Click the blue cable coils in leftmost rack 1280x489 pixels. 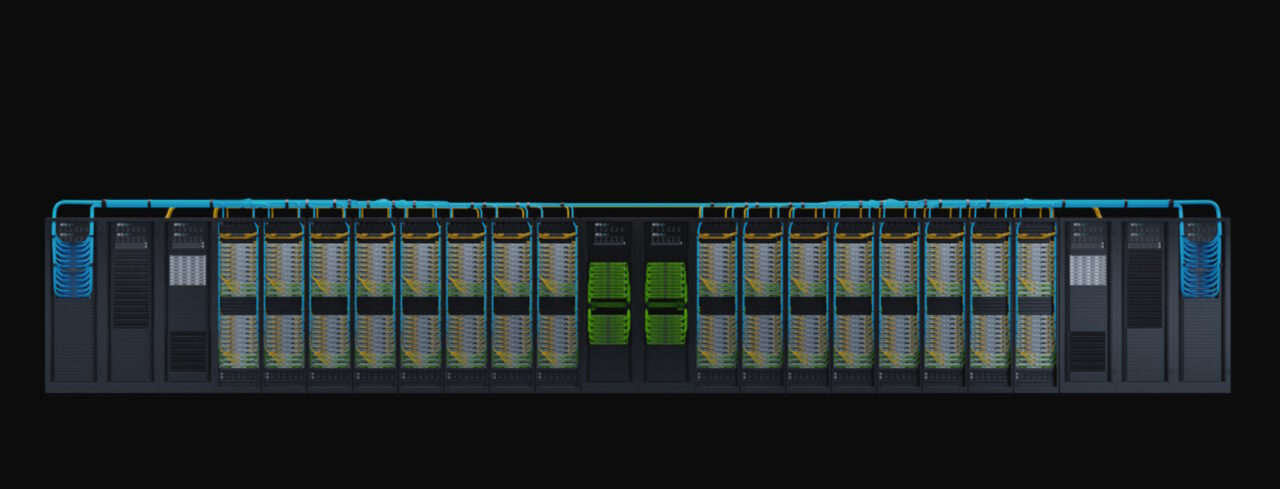(73, 262)
